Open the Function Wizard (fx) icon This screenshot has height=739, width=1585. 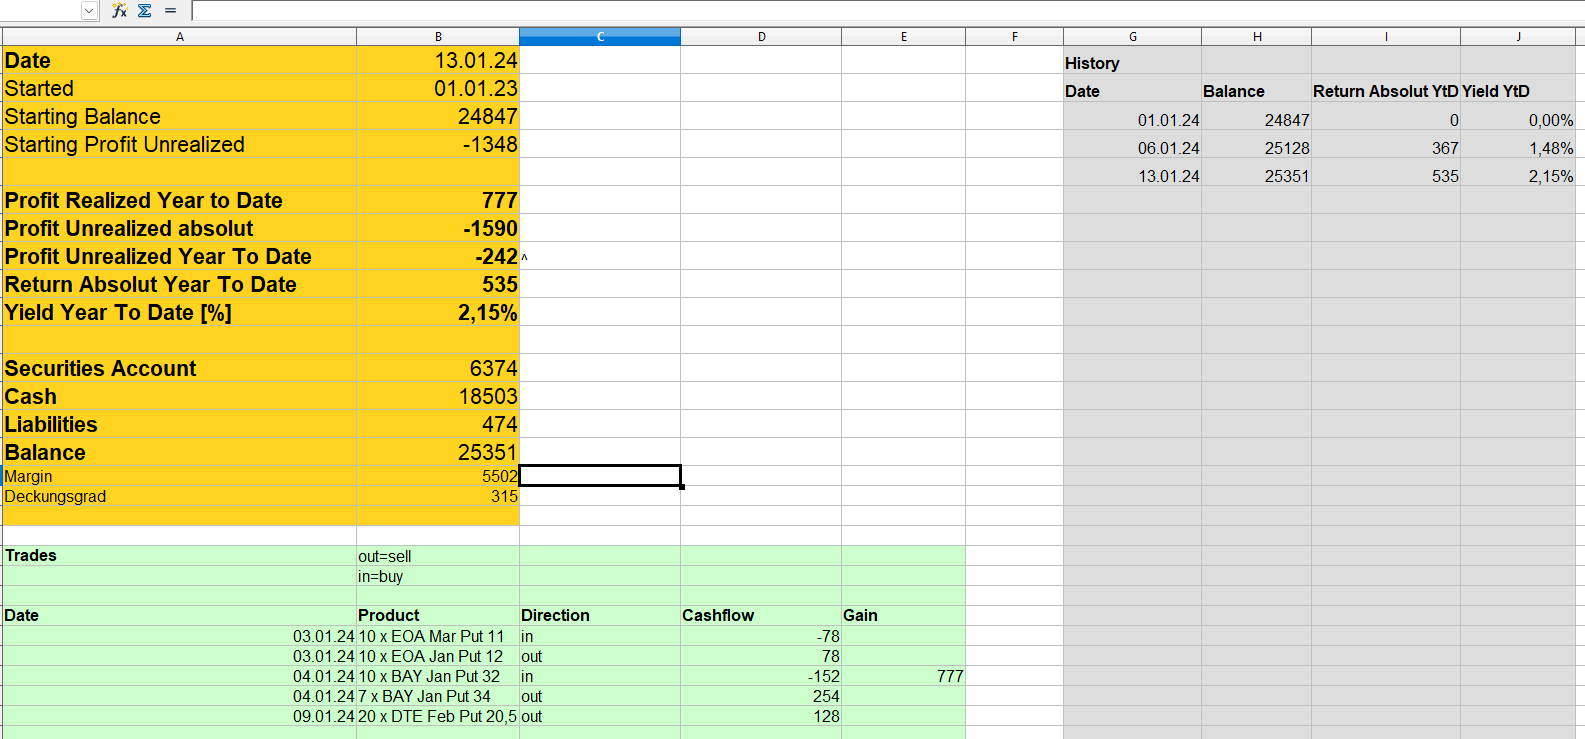[119, 10]
